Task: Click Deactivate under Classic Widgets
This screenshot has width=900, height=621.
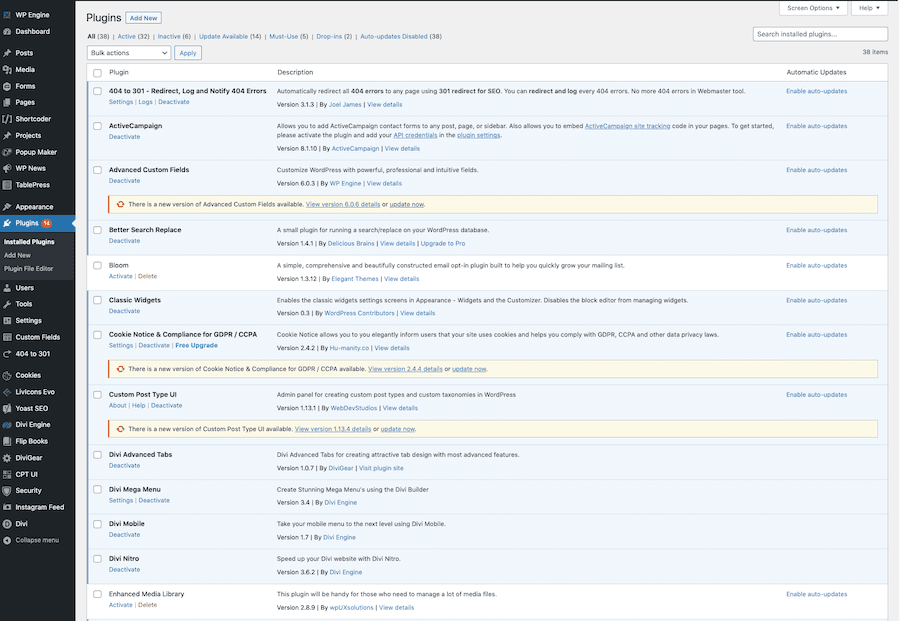Action: [x=124, y=311]
